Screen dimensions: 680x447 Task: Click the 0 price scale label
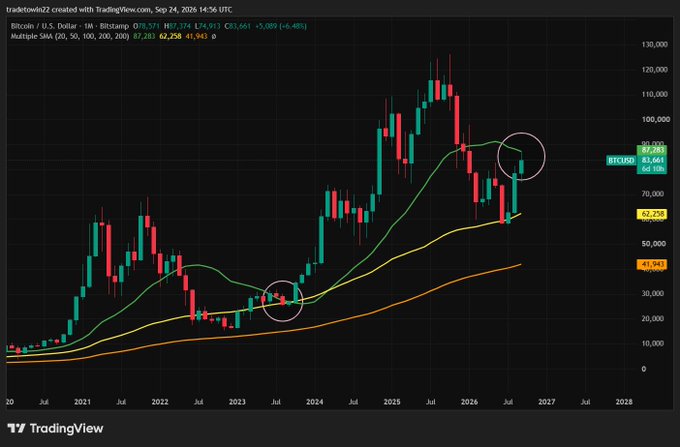point(644,369)
